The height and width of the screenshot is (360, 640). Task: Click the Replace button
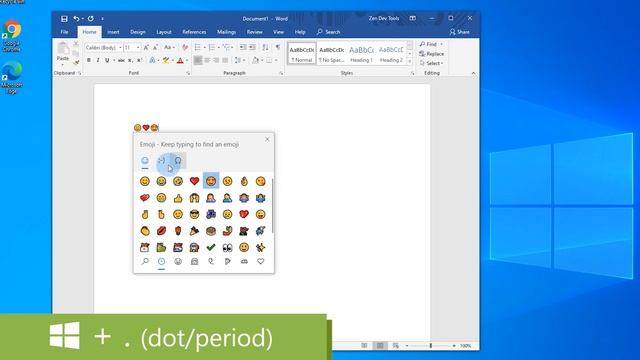(431, 54)
